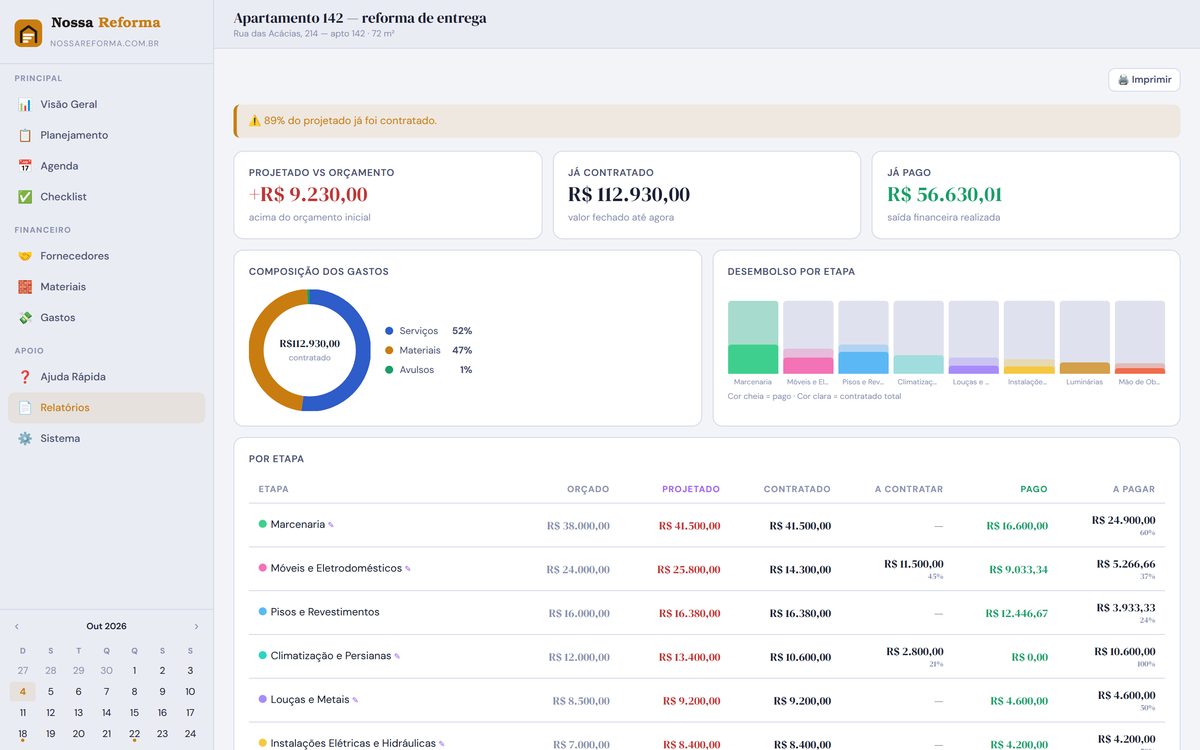Go to next month in the mini calendar
Screen dimensions: 1200x750
(196, 627)
